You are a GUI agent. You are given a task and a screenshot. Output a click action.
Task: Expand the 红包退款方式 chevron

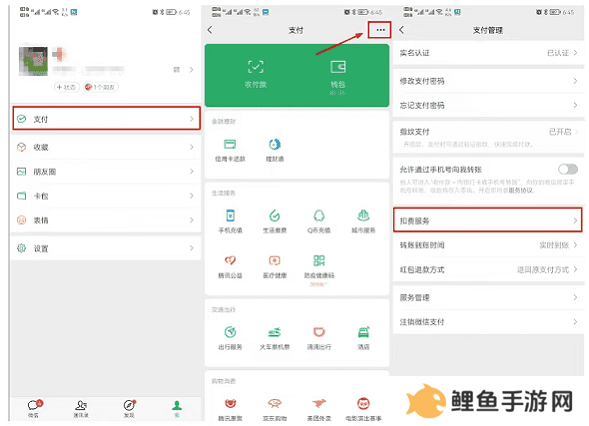point(575,269)
